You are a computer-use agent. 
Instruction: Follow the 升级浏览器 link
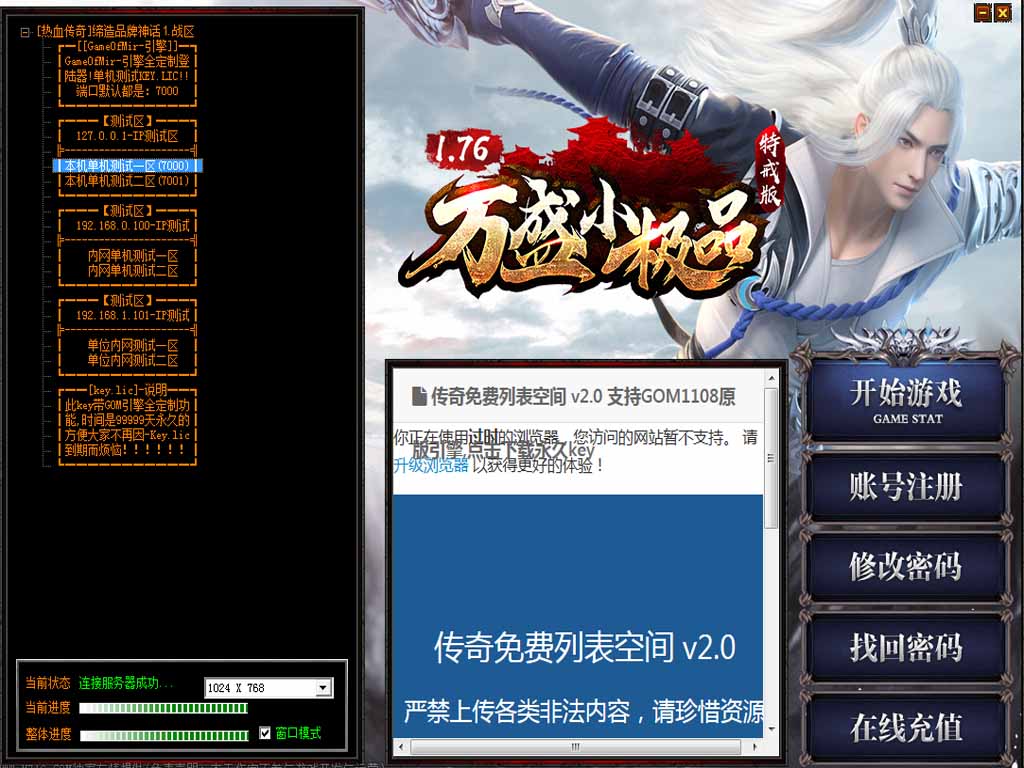[x=431, y=466]
